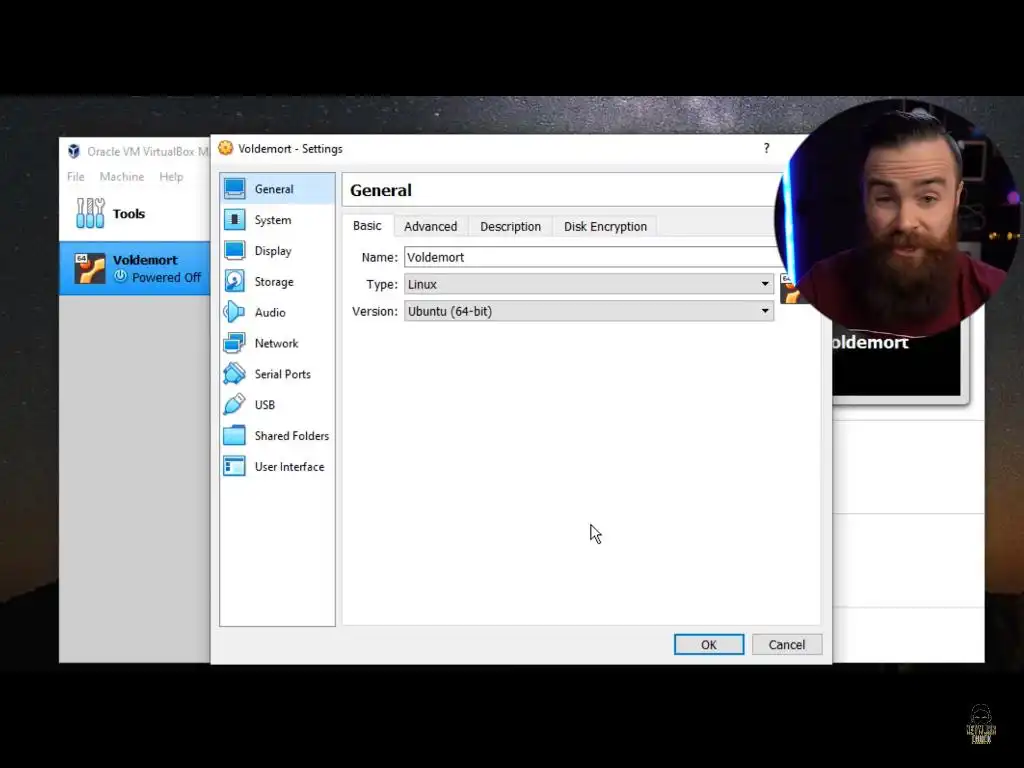Viewport: 1024px width, 768px height.
Task: Click the Voldemort VM OS icon in the VM list
Action: pos(89,268)
